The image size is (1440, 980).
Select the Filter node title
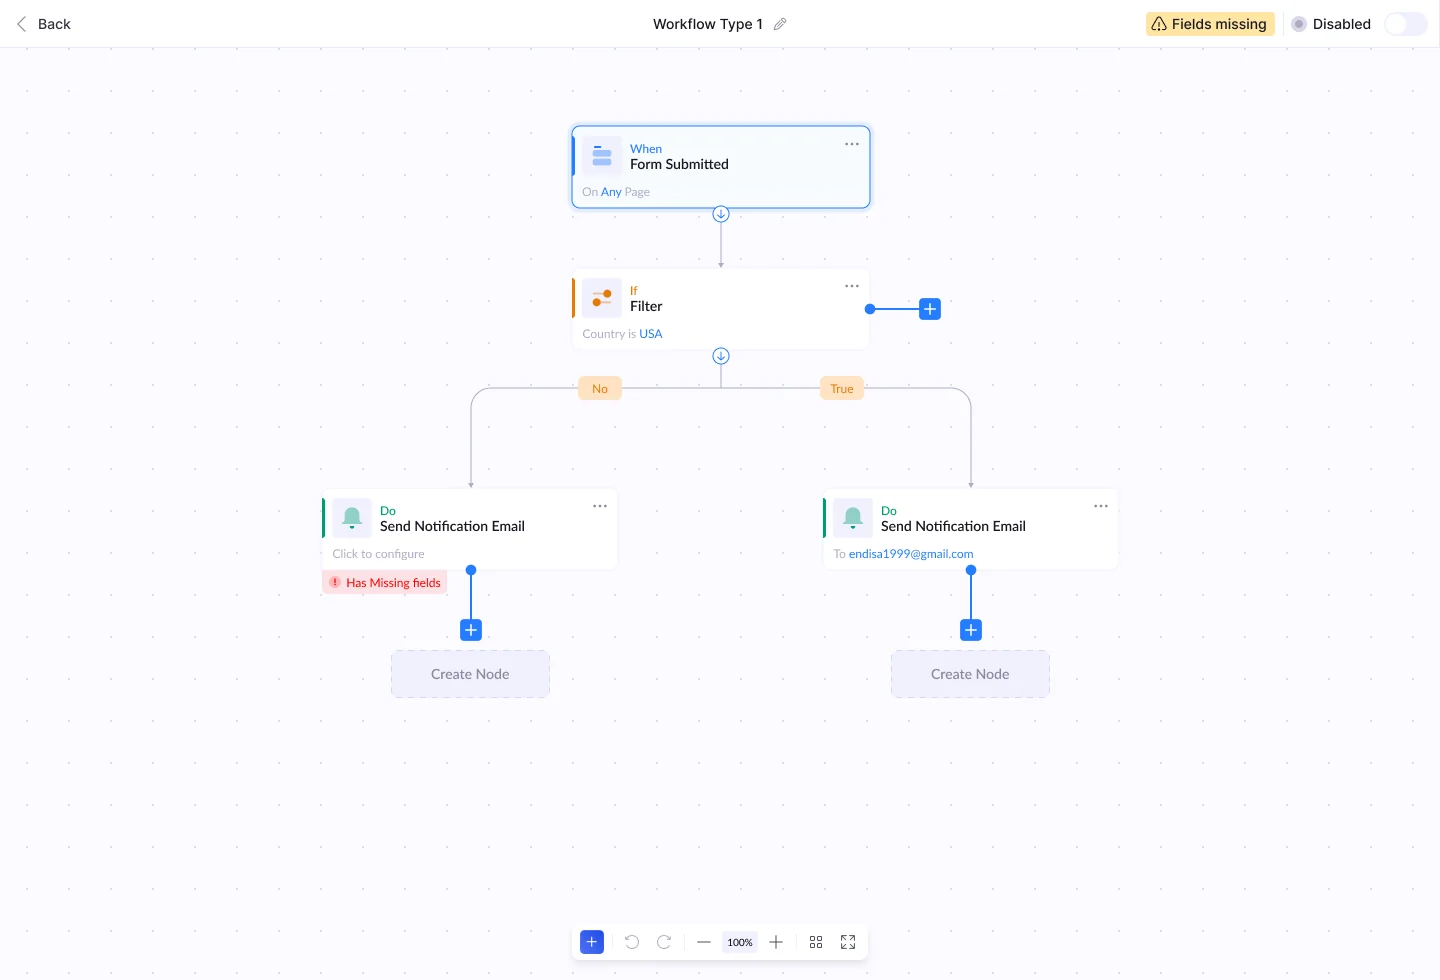[646, 306]
